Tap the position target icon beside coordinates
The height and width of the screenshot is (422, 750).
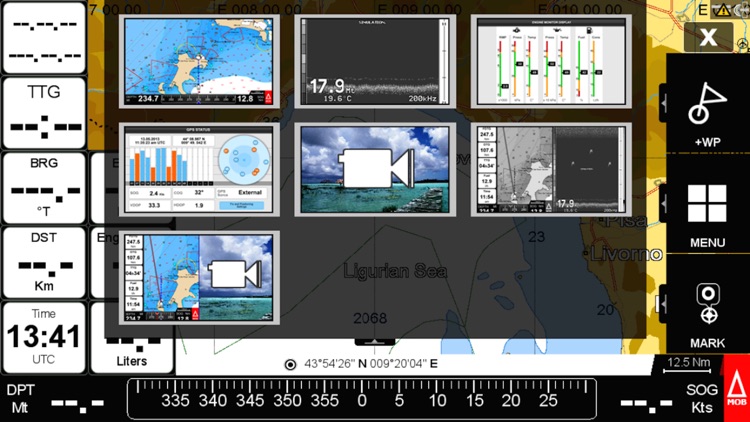click(x=290, y=365)
